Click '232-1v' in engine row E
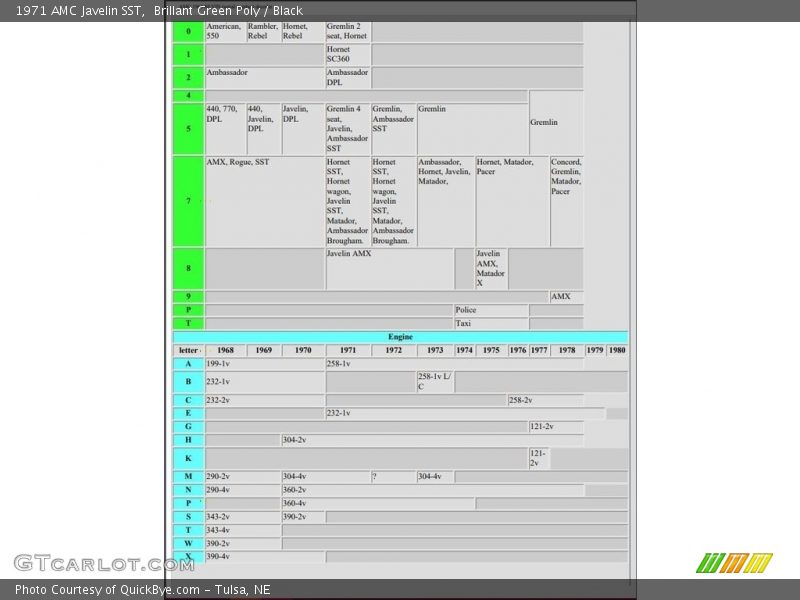800x600 pixels. pos(465,413)
